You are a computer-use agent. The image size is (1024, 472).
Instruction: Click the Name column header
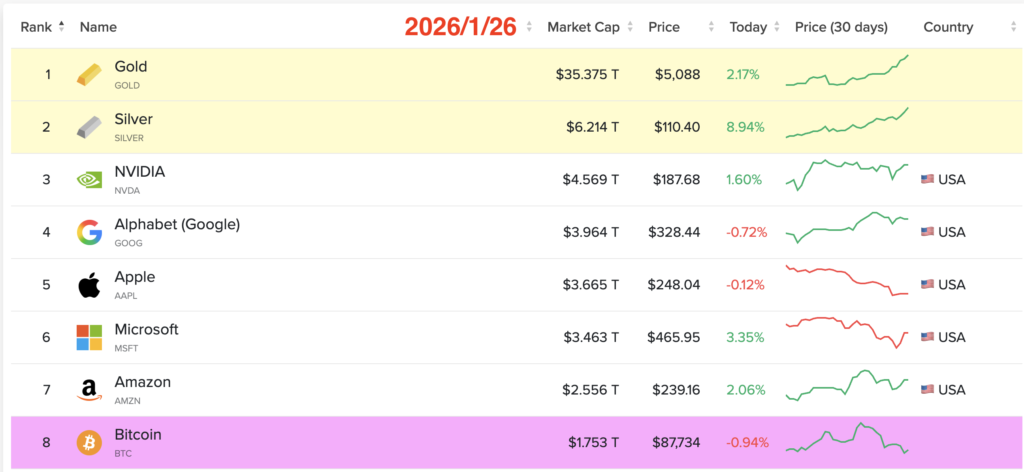click(98, 27)
